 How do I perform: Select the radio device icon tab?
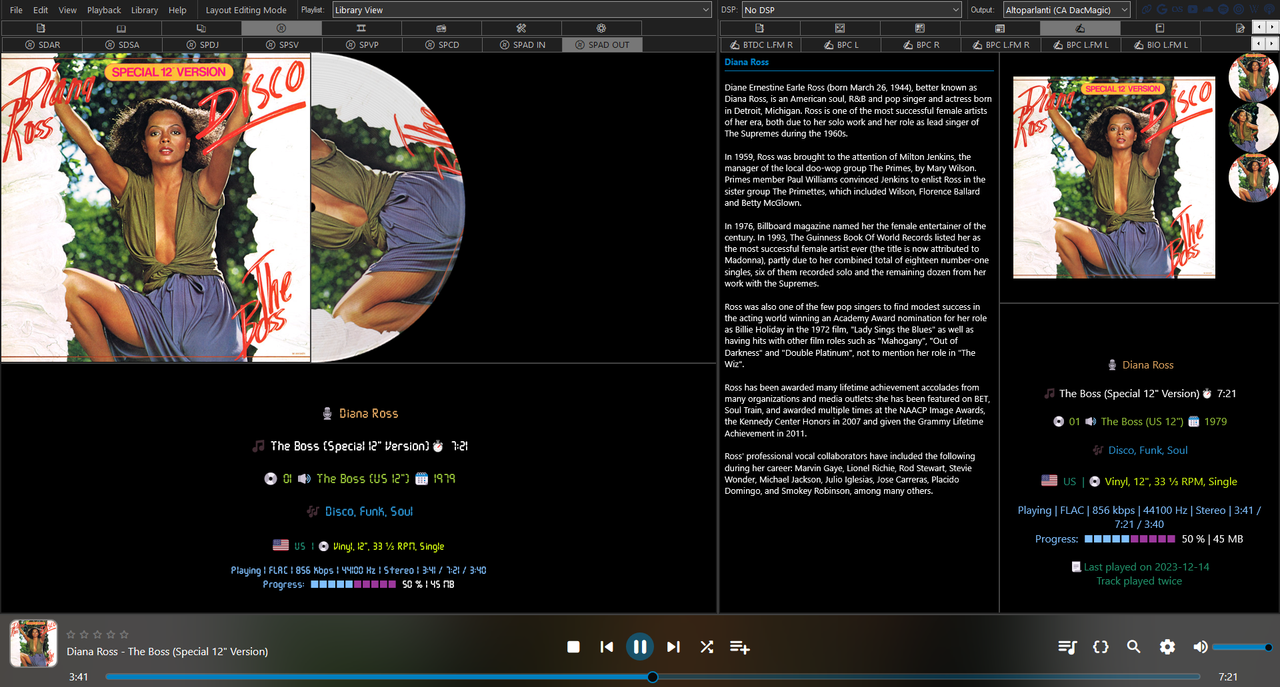(x=441, y=28)
